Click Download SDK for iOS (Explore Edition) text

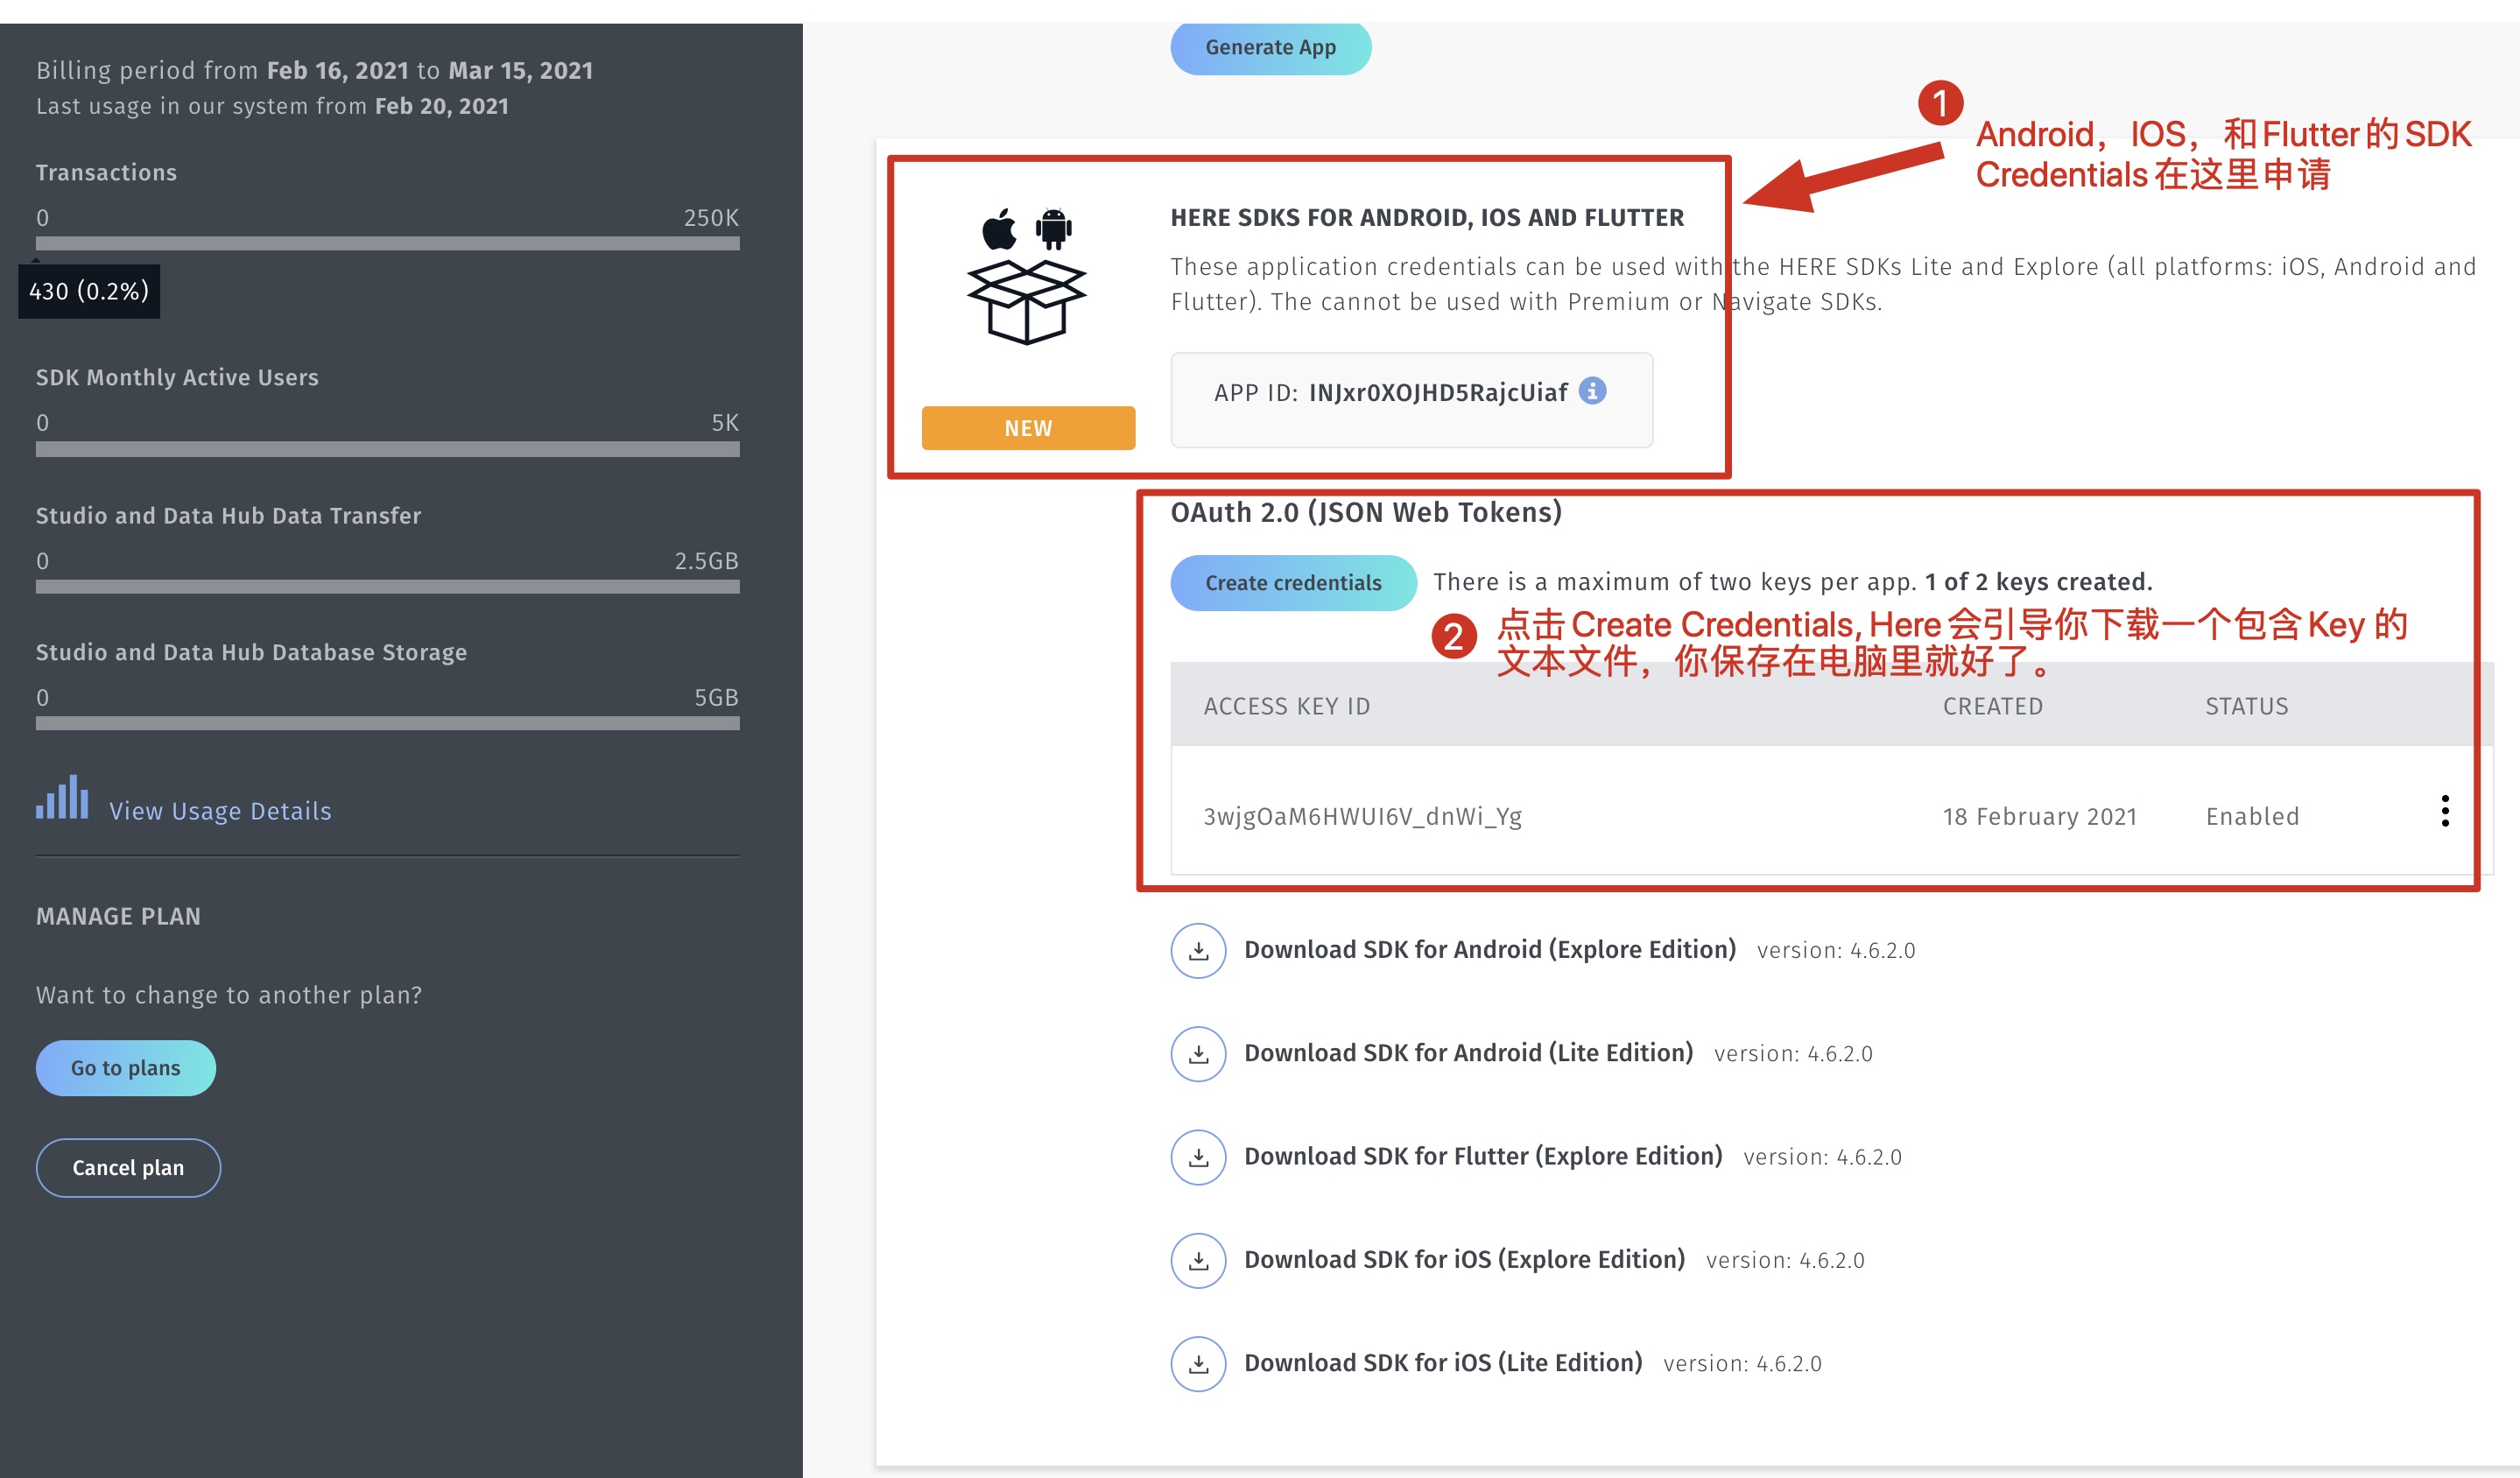pyautogui.click(x=1464, y=1259)
